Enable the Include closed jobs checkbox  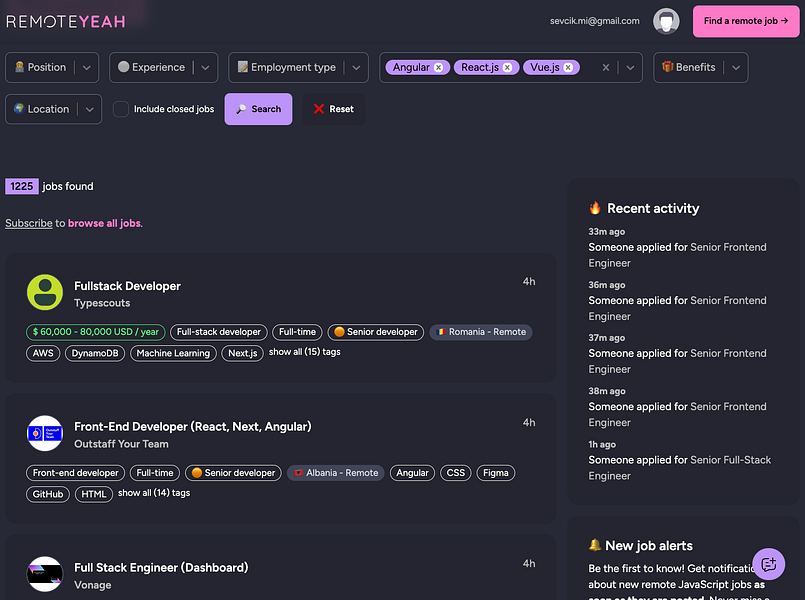[121, 109]
